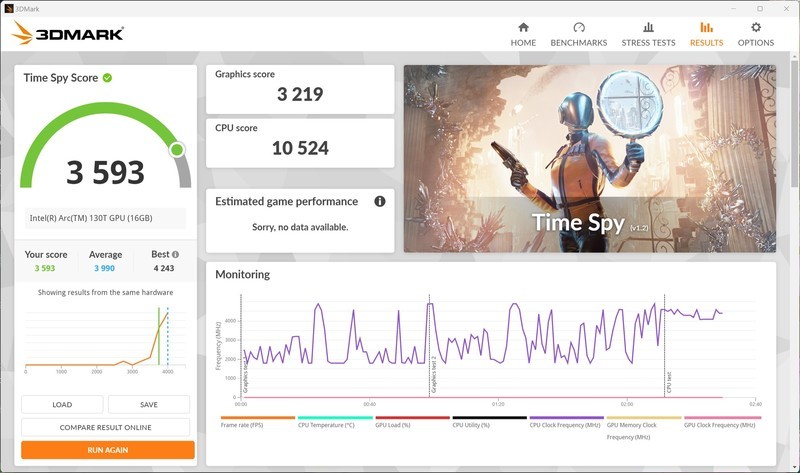
Task: Toggle GPU Clock Frequency legend swatch
Action: [722, 417]
